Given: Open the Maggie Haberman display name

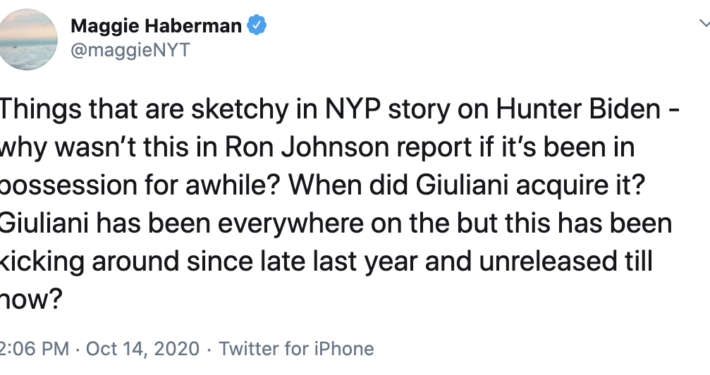Looking at the screenshot, I should (156, 26).
